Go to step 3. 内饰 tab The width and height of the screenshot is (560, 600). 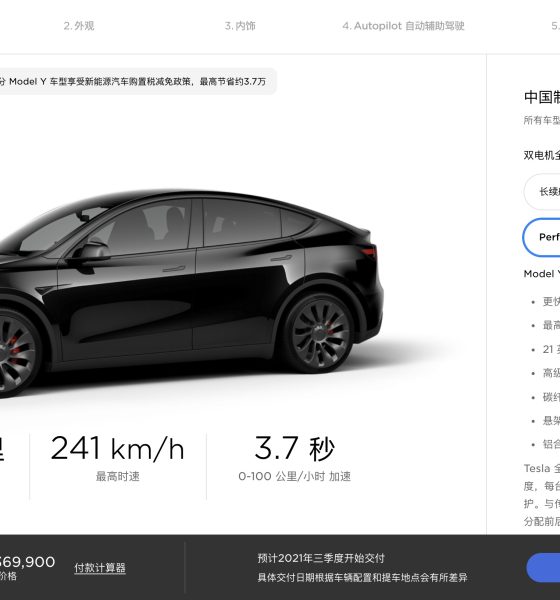click(240, 26)
